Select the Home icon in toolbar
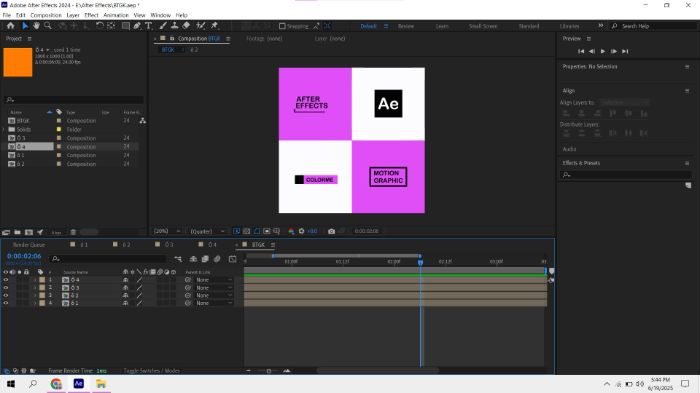 tap(11, 26)
